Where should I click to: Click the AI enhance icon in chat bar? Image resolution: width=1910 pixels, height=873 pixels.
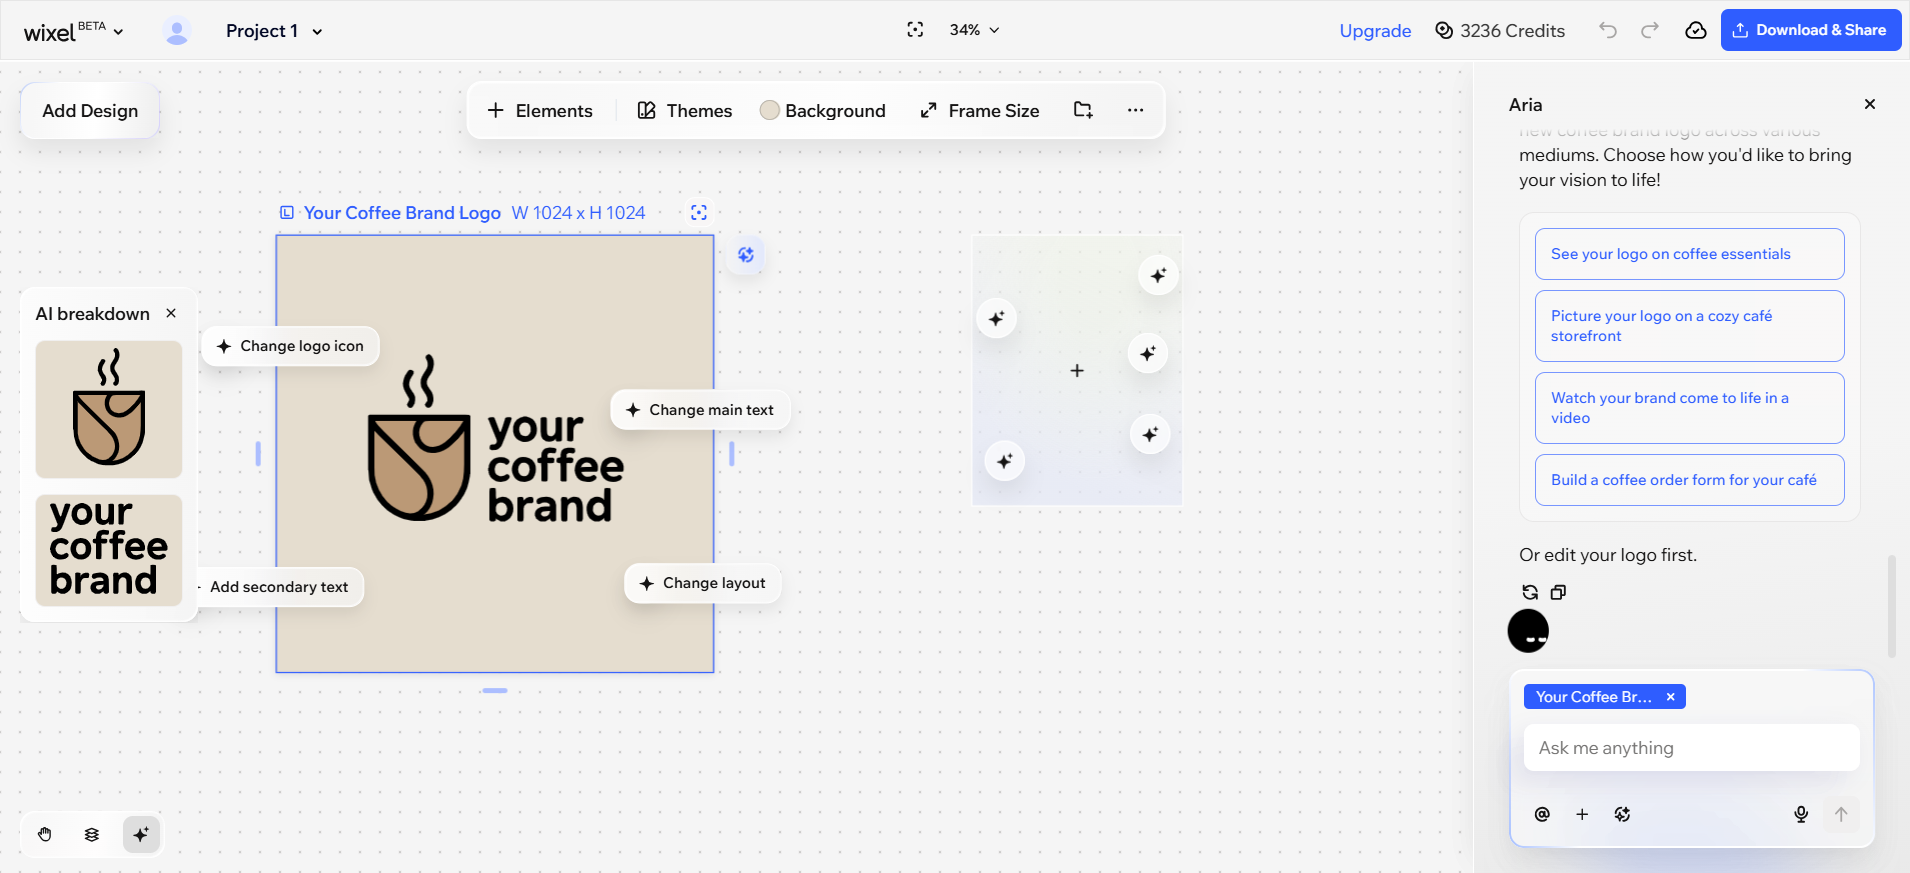[1622, 814]
